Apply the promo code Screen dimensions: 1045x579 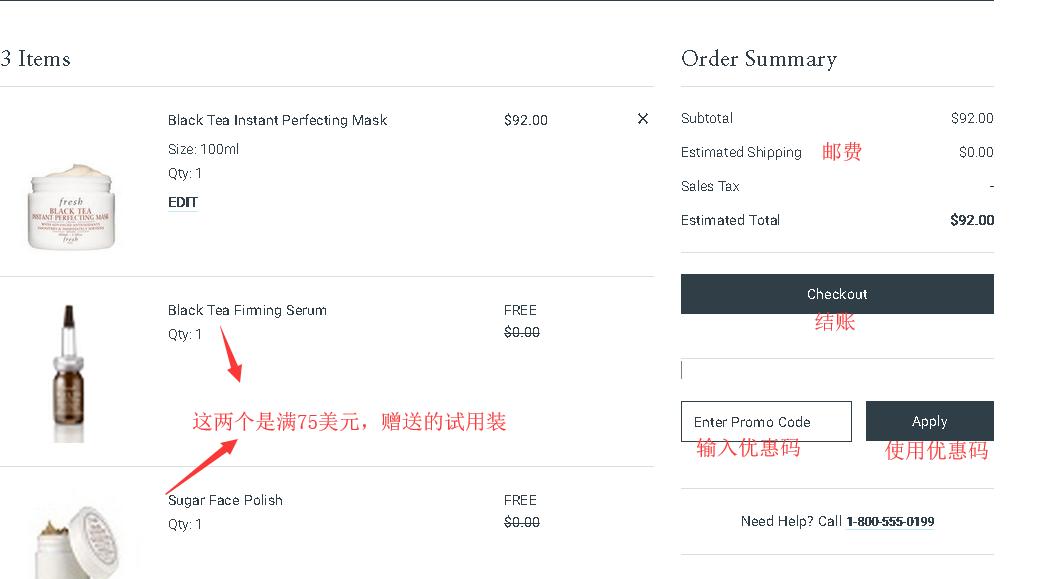[x=929, y=422]
